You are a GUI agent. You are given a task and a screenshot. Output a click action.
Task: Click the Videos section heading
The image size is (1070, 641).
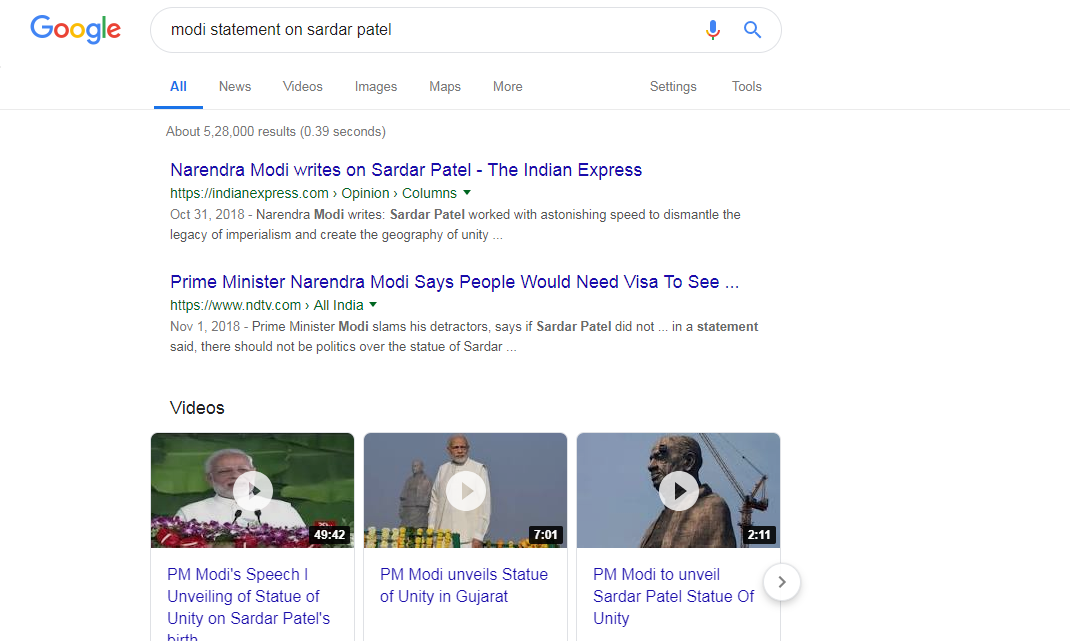tap(197, 408)
